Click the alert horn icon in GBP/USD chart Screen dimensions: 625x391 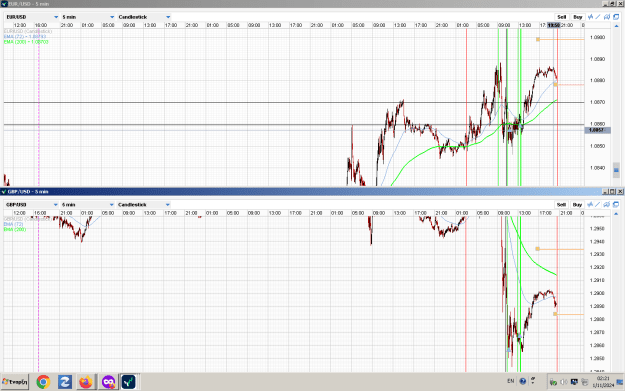[607, 204]
